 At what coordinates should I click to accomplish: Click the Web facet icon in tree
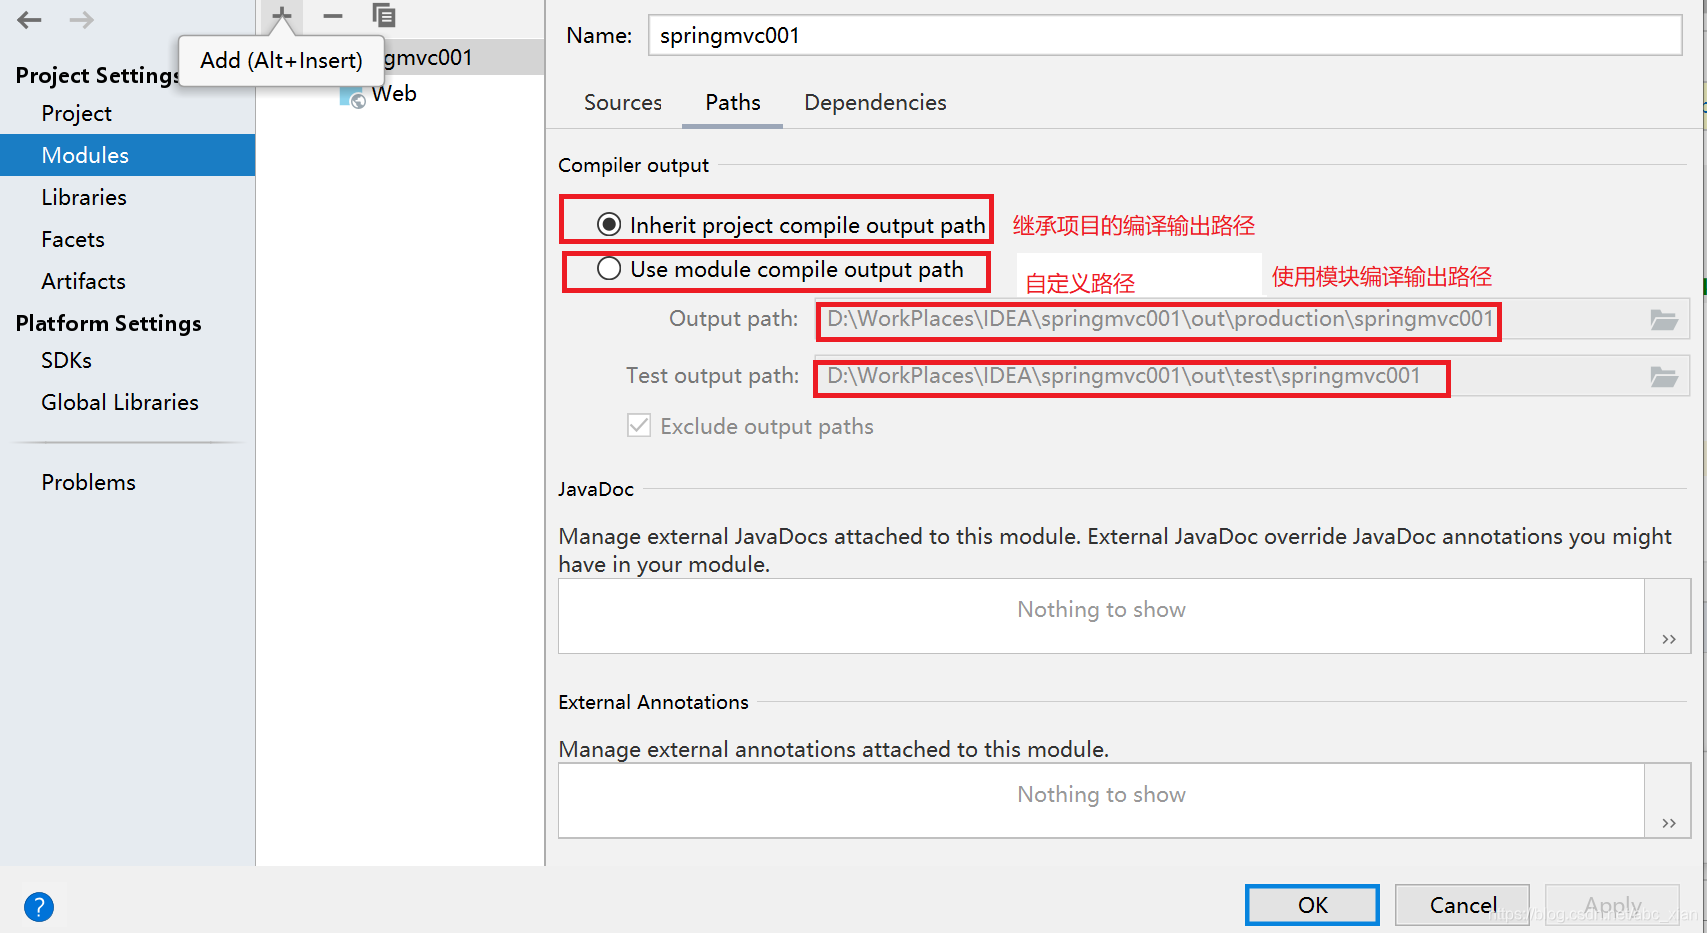click(x=352, y=96)
